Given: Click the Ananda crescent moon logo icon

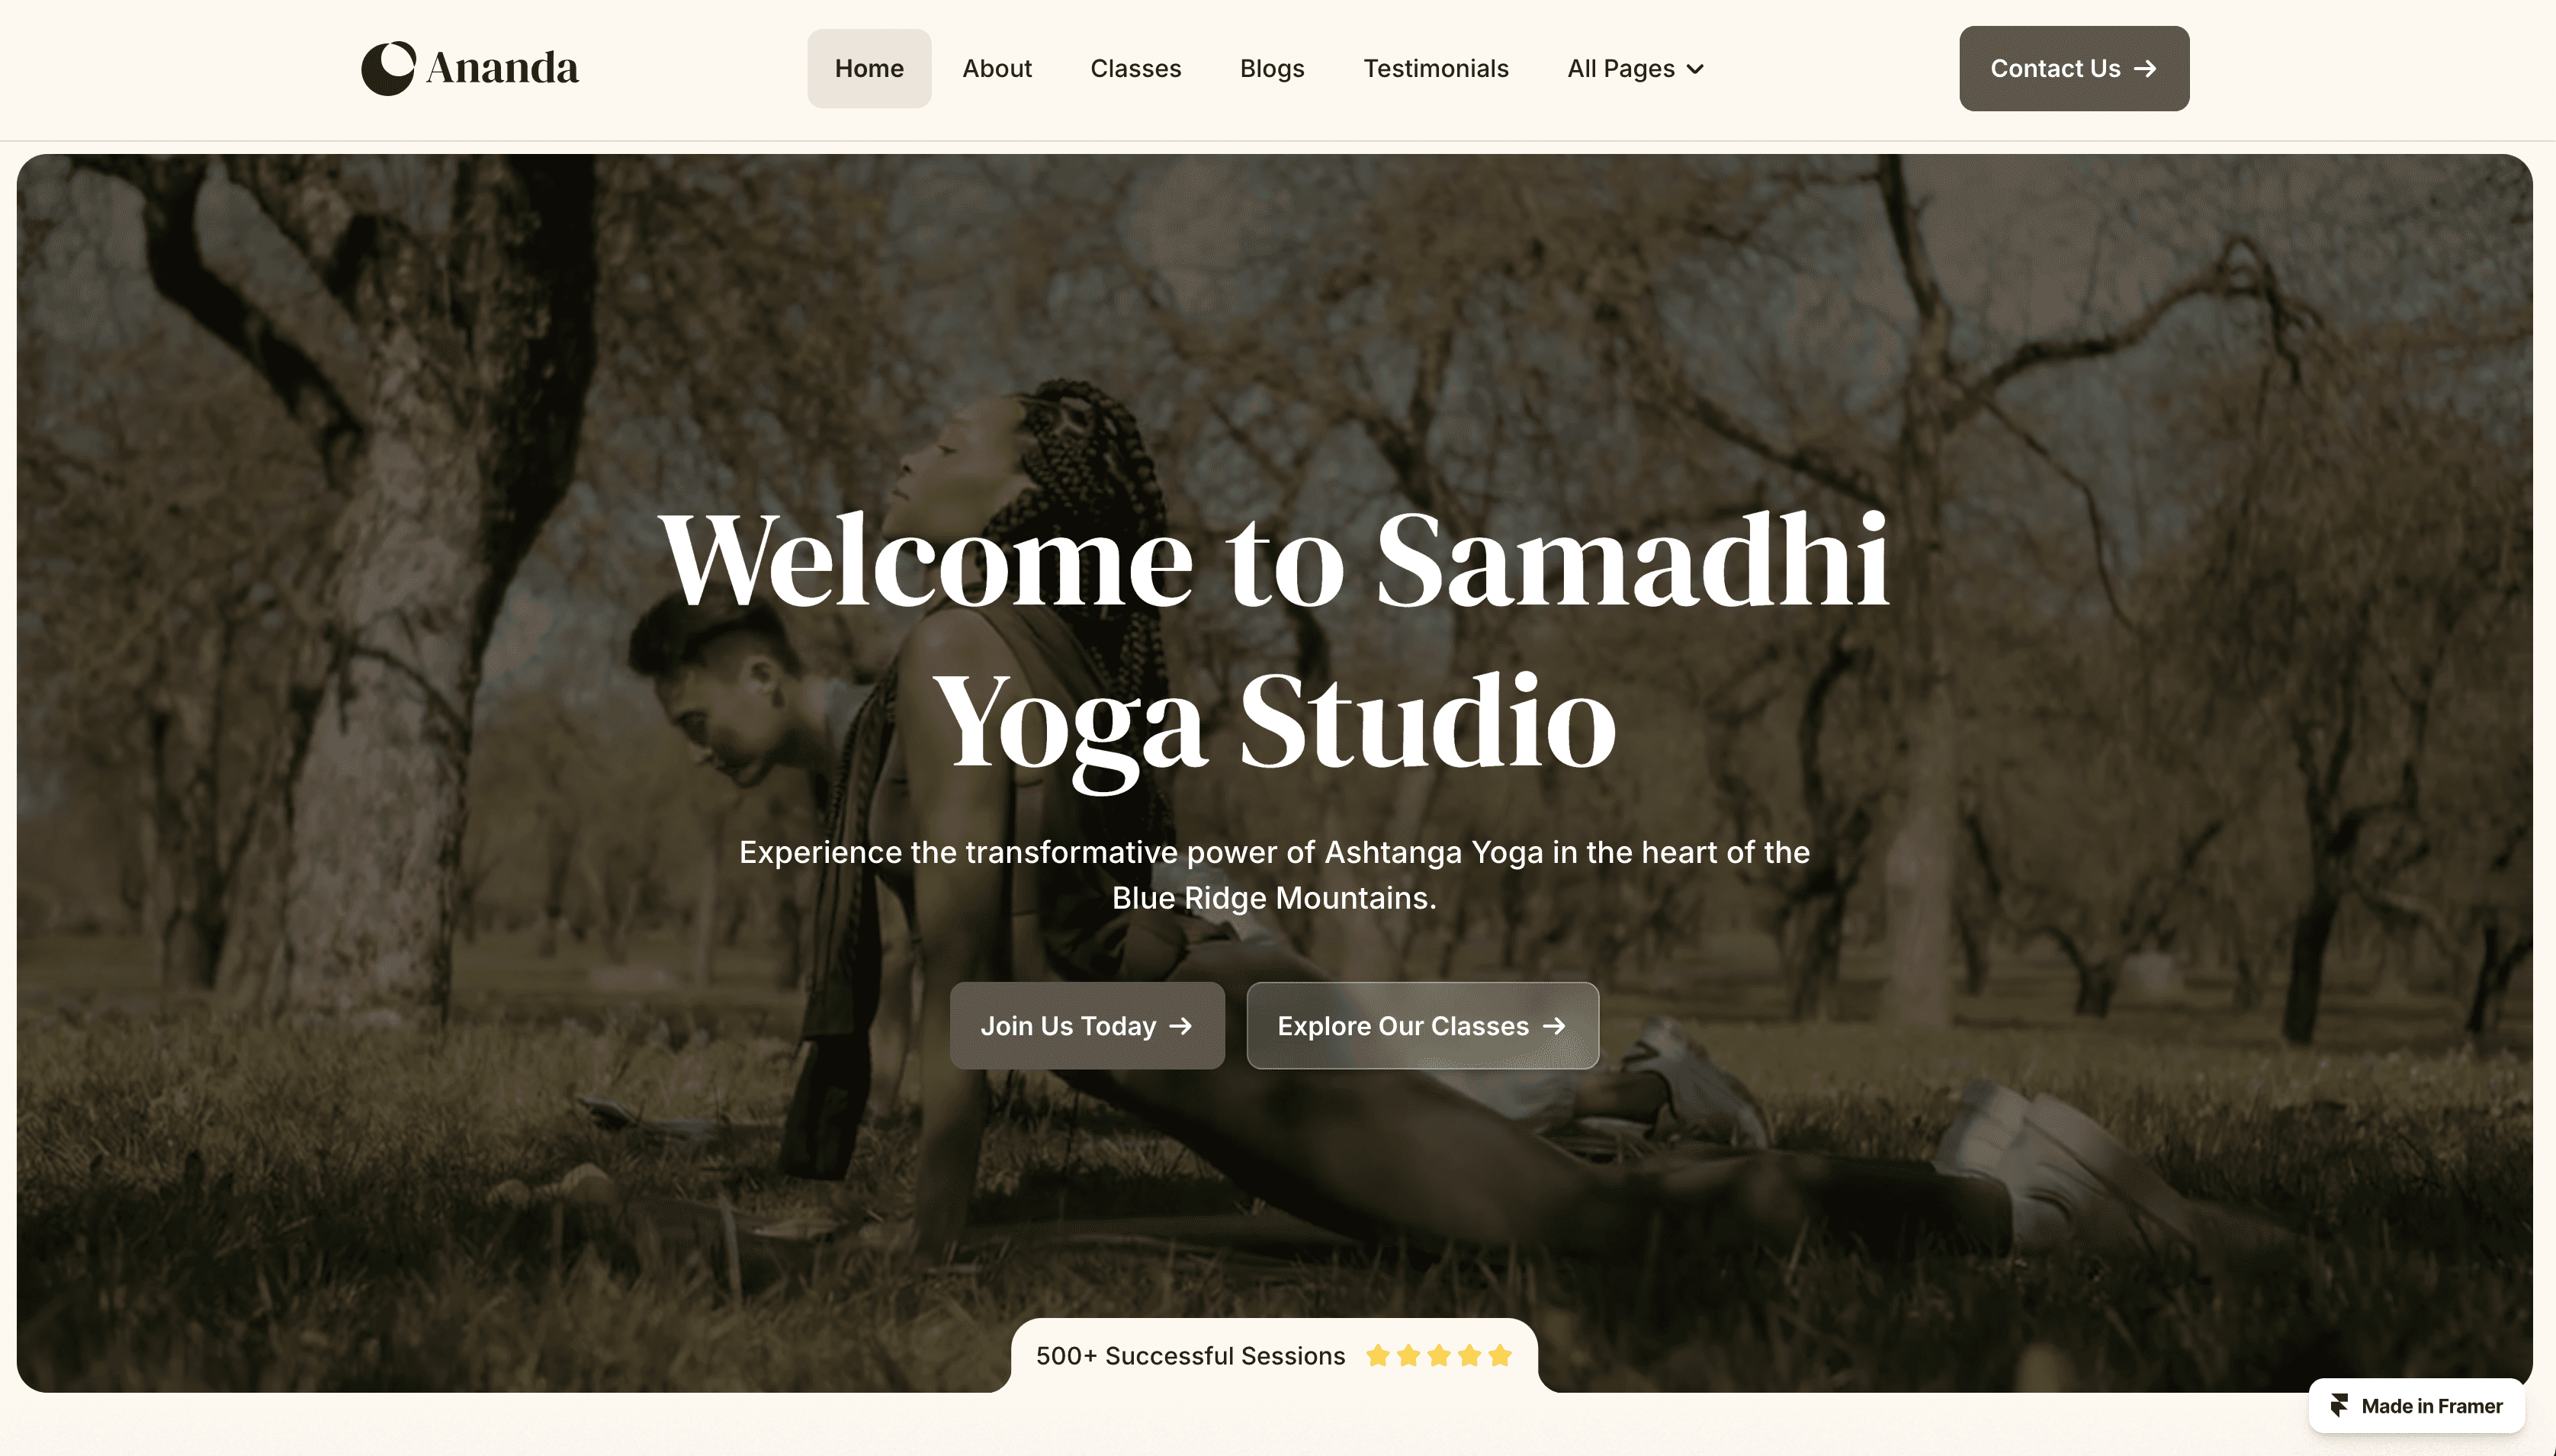Looking at the screenshot, I should click(x=388, y=68).
